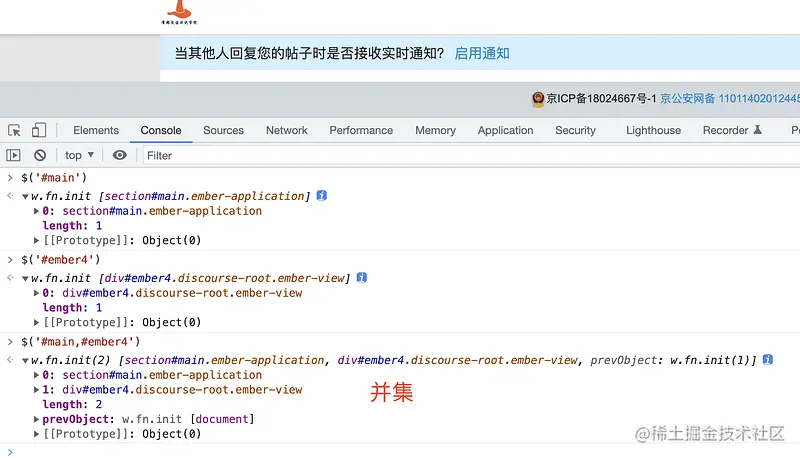
Task: Click the 'length: 2' property row
Action: pos(72,404)
